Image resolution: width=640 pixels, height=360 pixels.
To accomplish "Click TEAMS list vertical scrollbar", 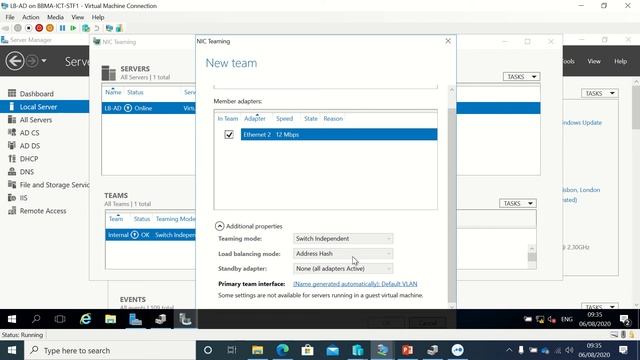I will click(x=532, y=257).
